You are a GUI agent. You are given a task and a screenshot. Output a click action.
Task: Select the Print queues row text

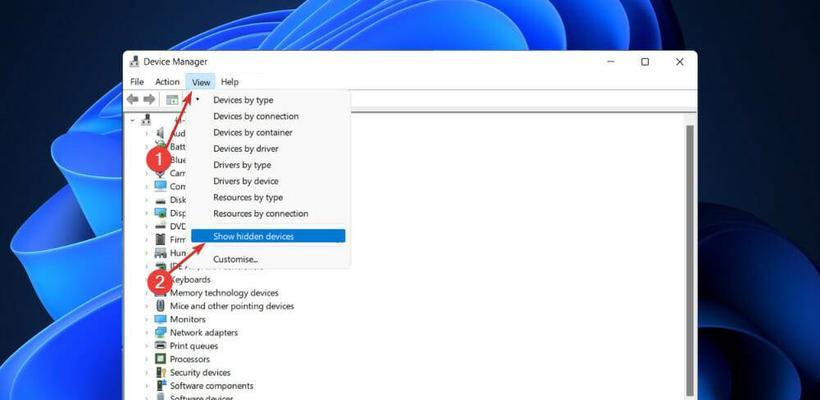193,346
